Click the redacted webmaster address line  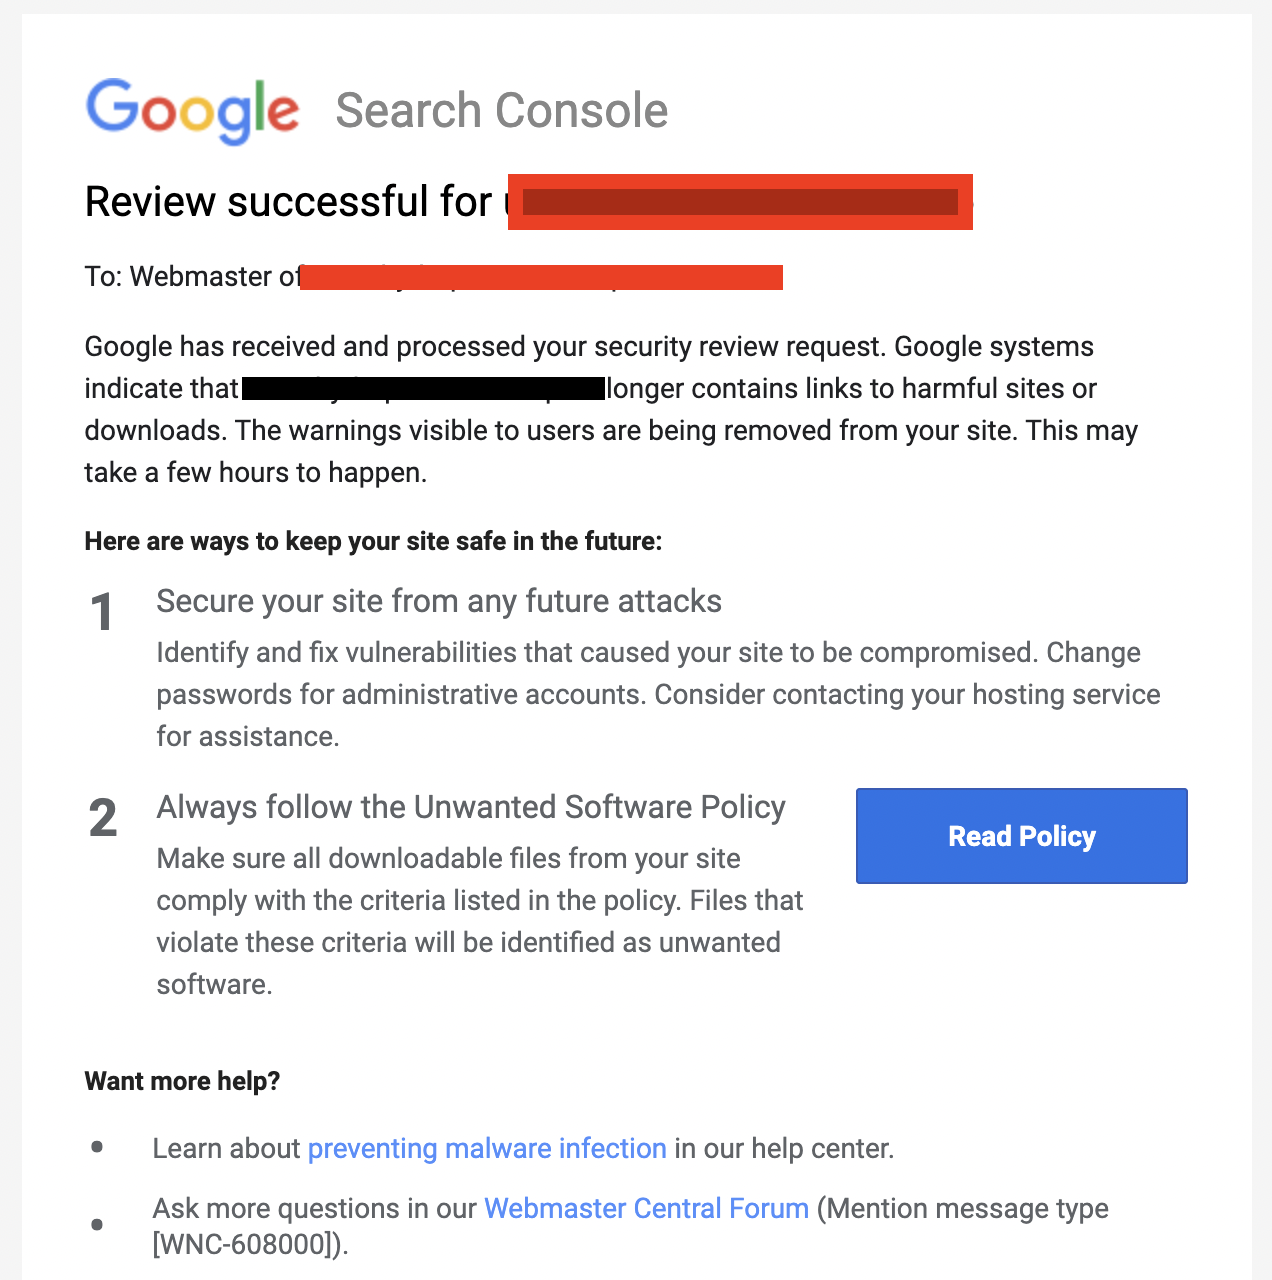tap(430, 276)
